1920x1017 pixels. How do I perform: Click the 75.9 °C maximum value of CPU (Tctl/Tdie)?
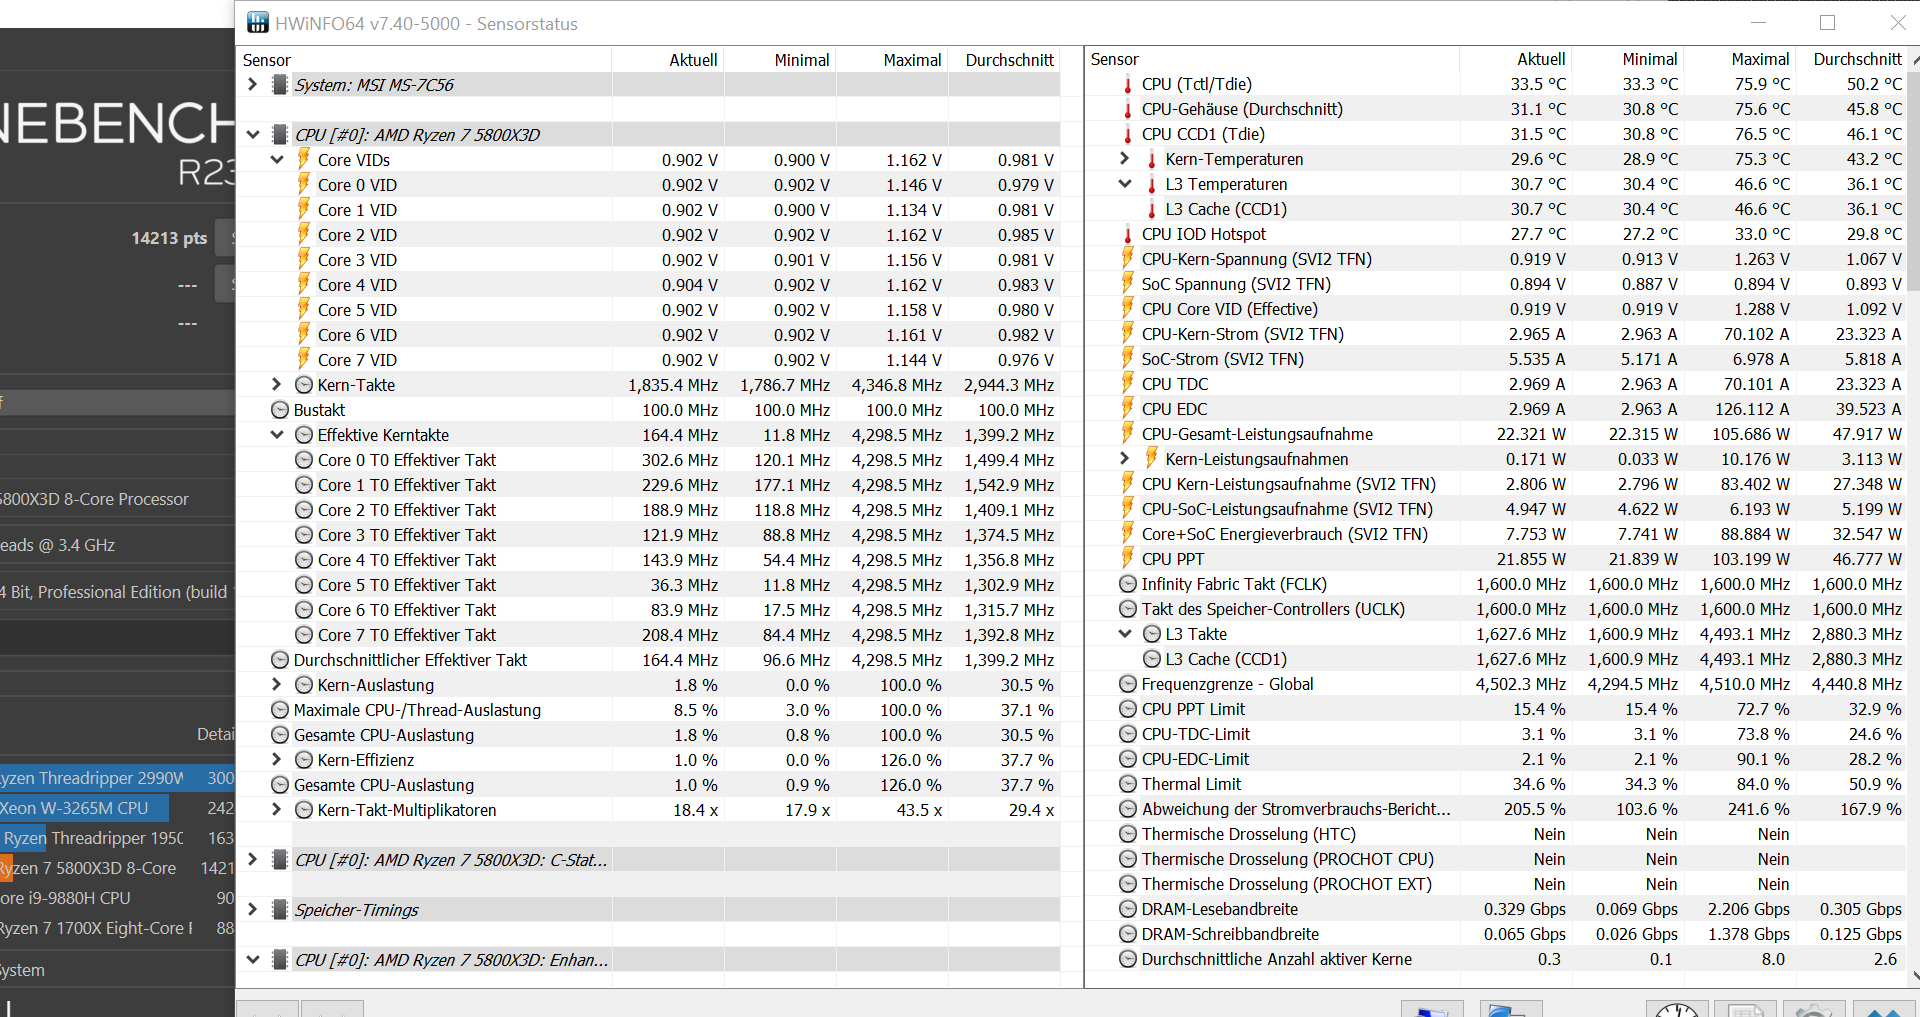pyautogui.click(x=1762, y=84)
